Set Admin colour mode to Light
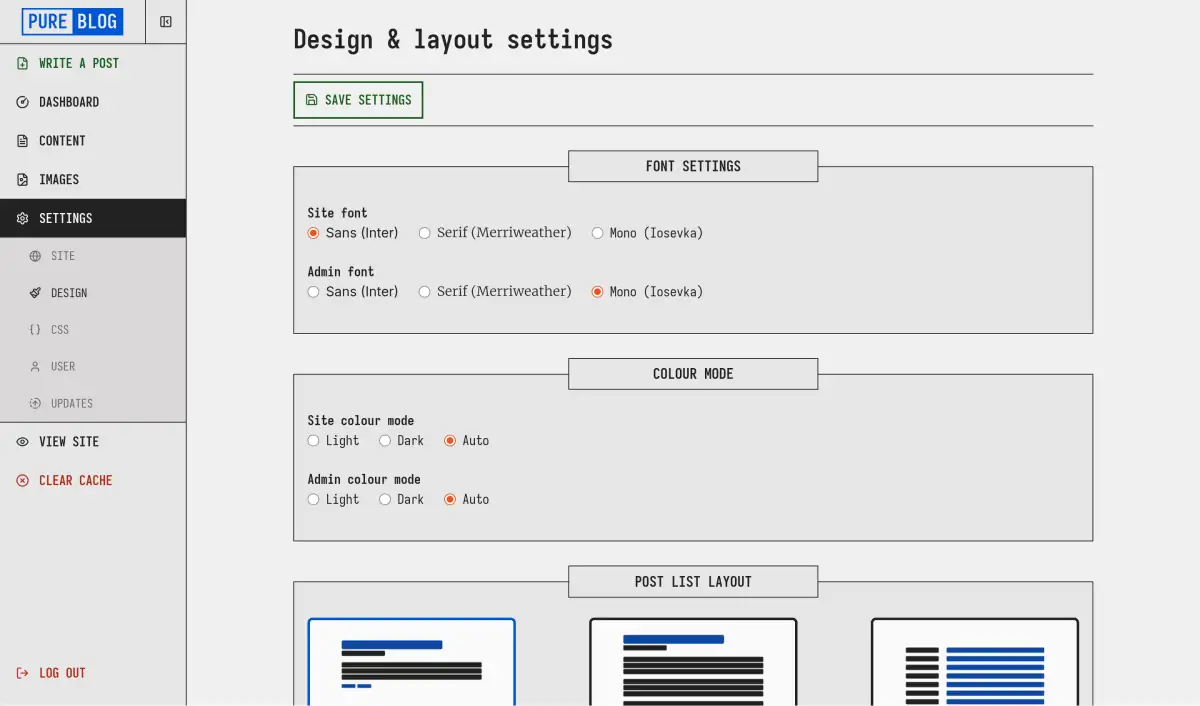The height and width of the screenshot is (706, 1200). click(x=313, y=500)
